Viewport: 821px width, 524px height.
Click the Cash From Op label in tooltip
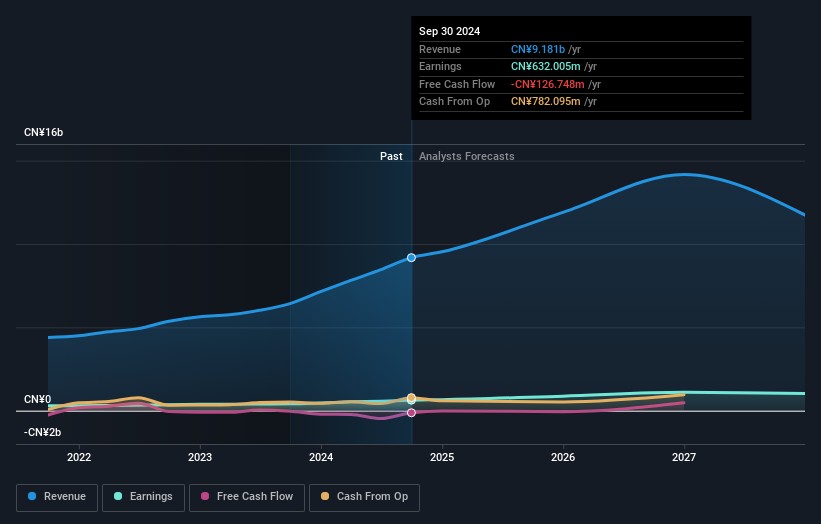pyautogui.click(x=454, y=102)
